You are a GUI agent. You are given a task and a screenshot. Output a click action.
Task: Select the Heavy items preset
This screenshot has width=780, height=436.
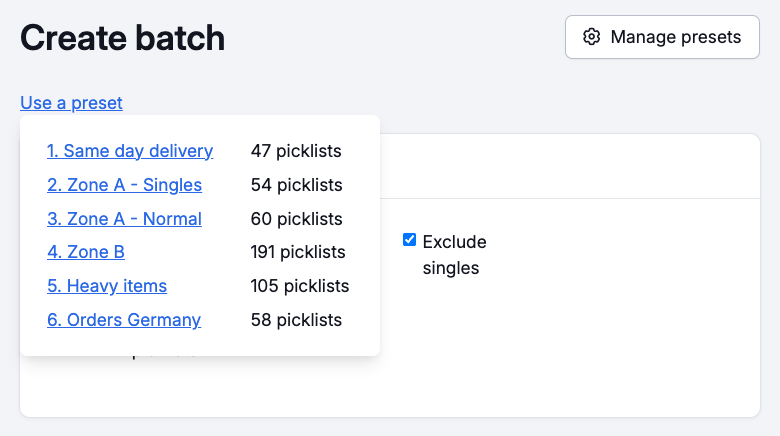click(107, 286)
